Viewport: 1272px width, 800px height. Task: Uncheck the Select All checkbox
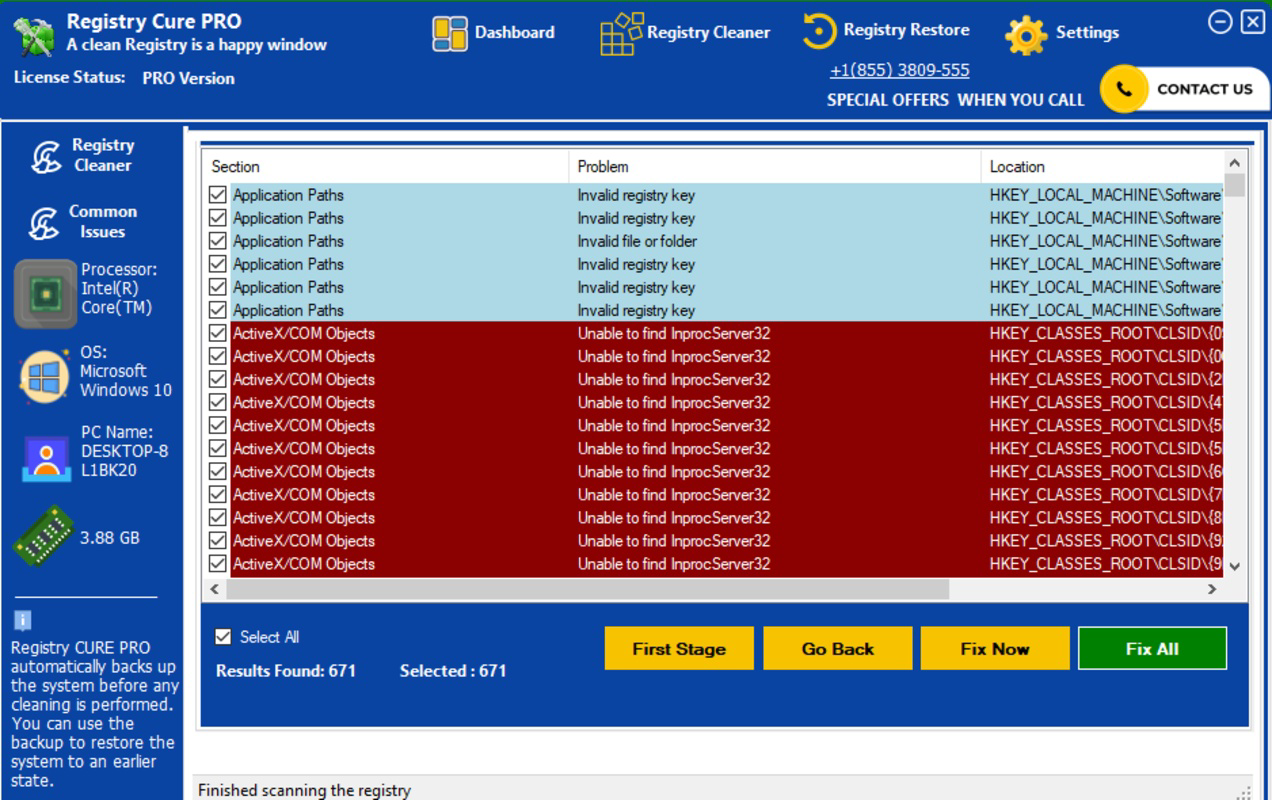coord(224,637)
